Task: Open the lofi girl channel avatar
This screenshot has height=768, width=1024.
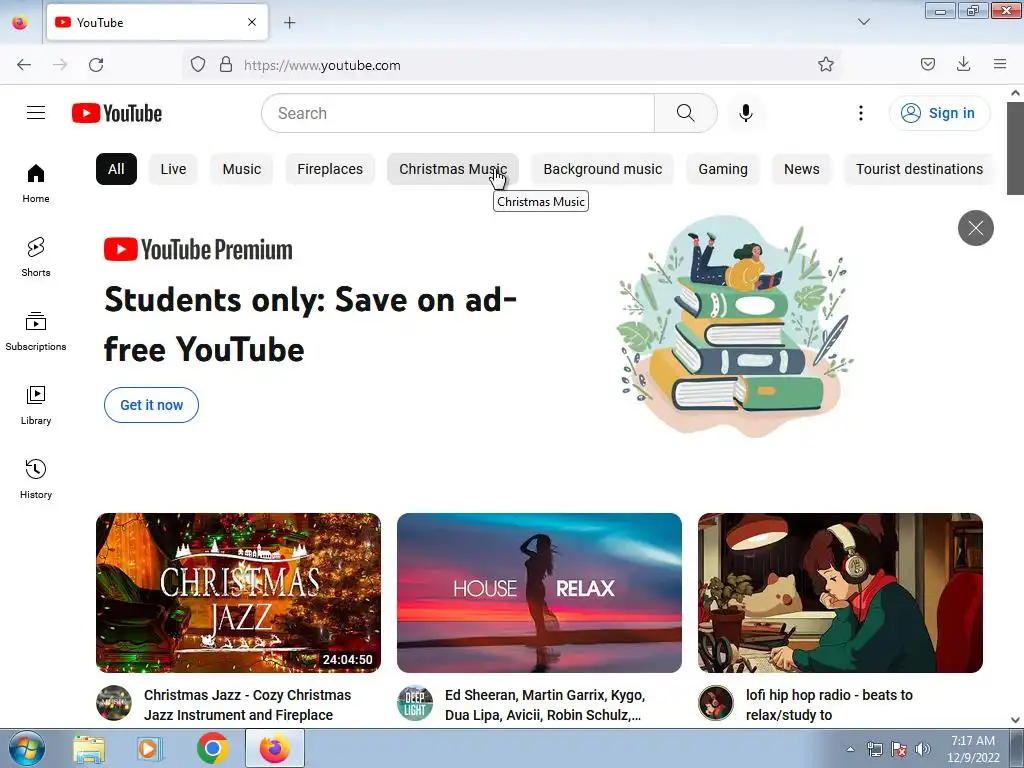Action: pos(716,703)
